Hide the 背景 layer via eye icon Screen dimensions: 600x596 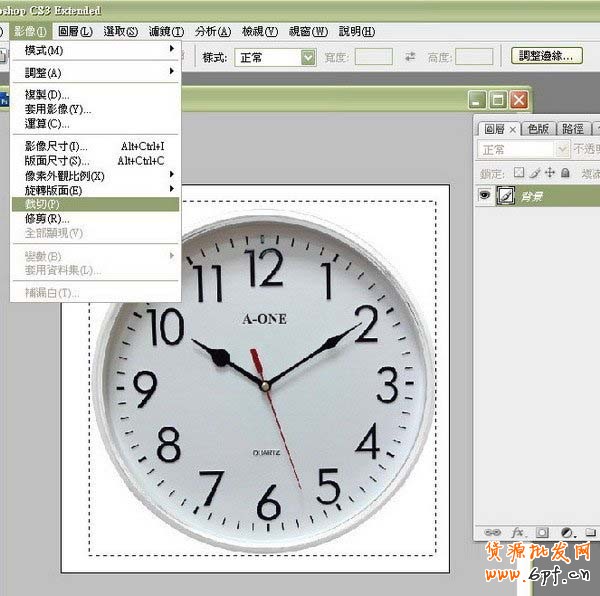pyautogui.click(x=484, y=195)
